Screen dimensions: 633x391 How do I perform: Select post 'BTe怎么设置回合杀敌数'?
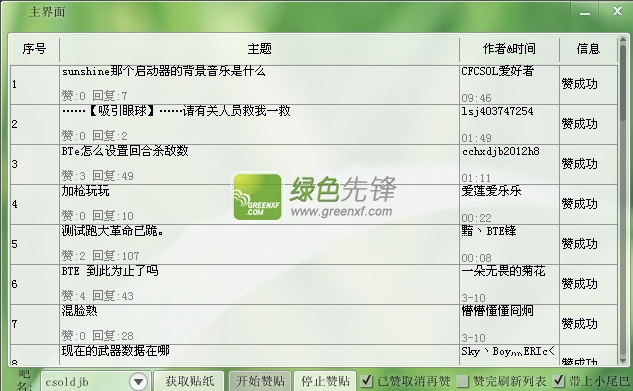tap(125, 151)
